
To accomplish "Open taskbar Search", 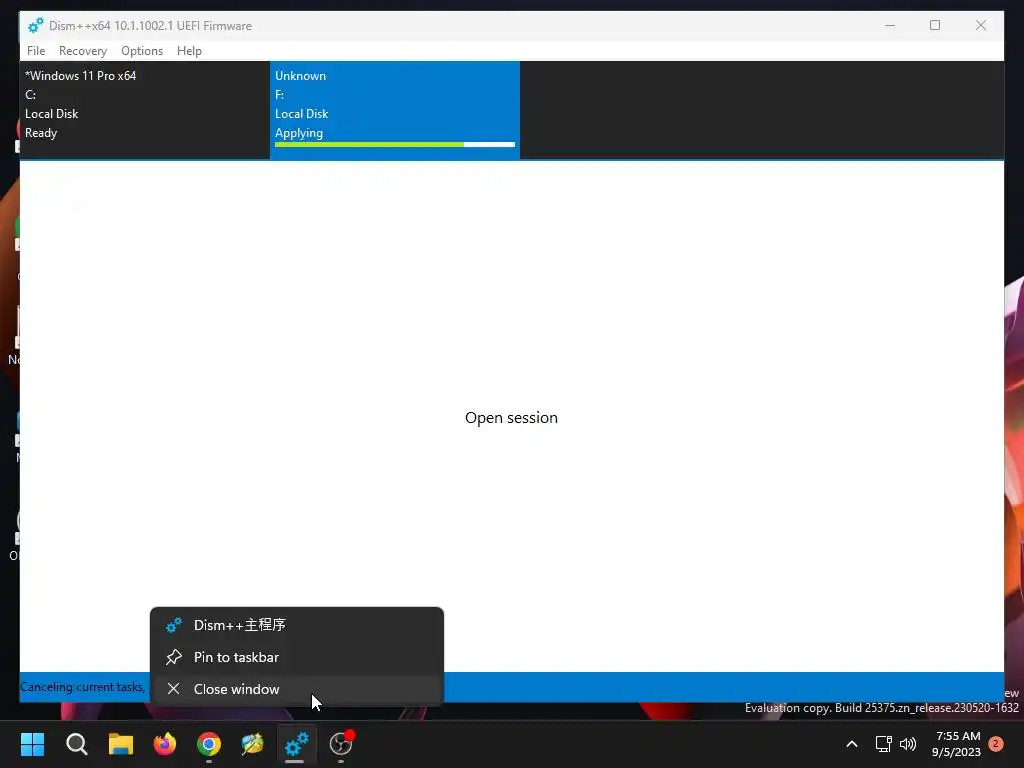I will 76,744.
